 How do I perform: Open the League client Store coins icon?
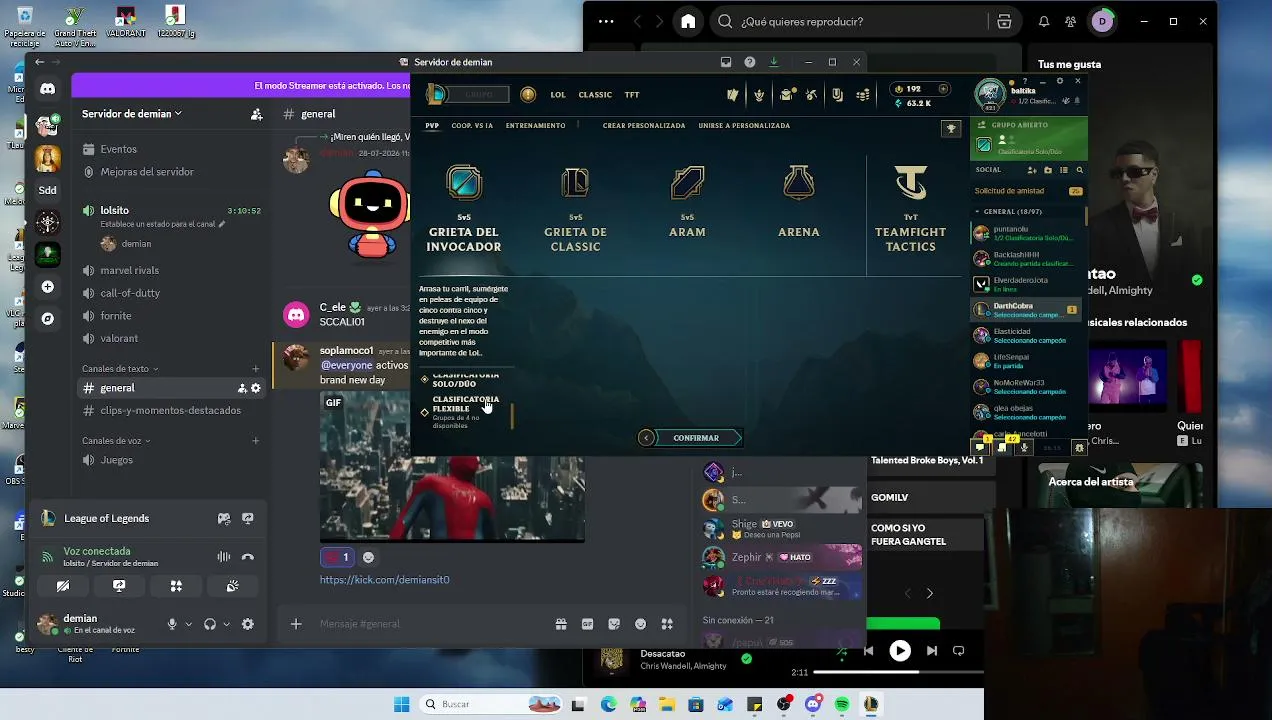coord(863,95)
